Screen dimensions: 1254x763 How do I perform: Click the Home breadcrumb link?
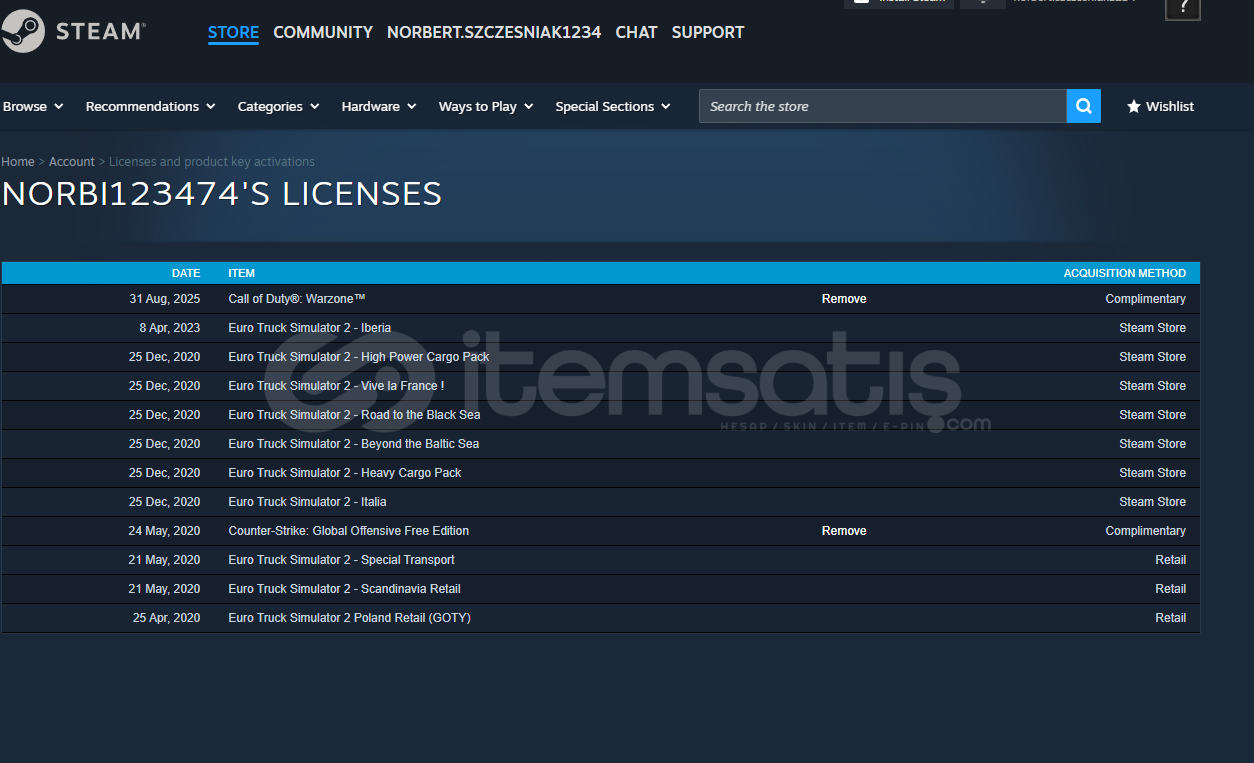18,161
